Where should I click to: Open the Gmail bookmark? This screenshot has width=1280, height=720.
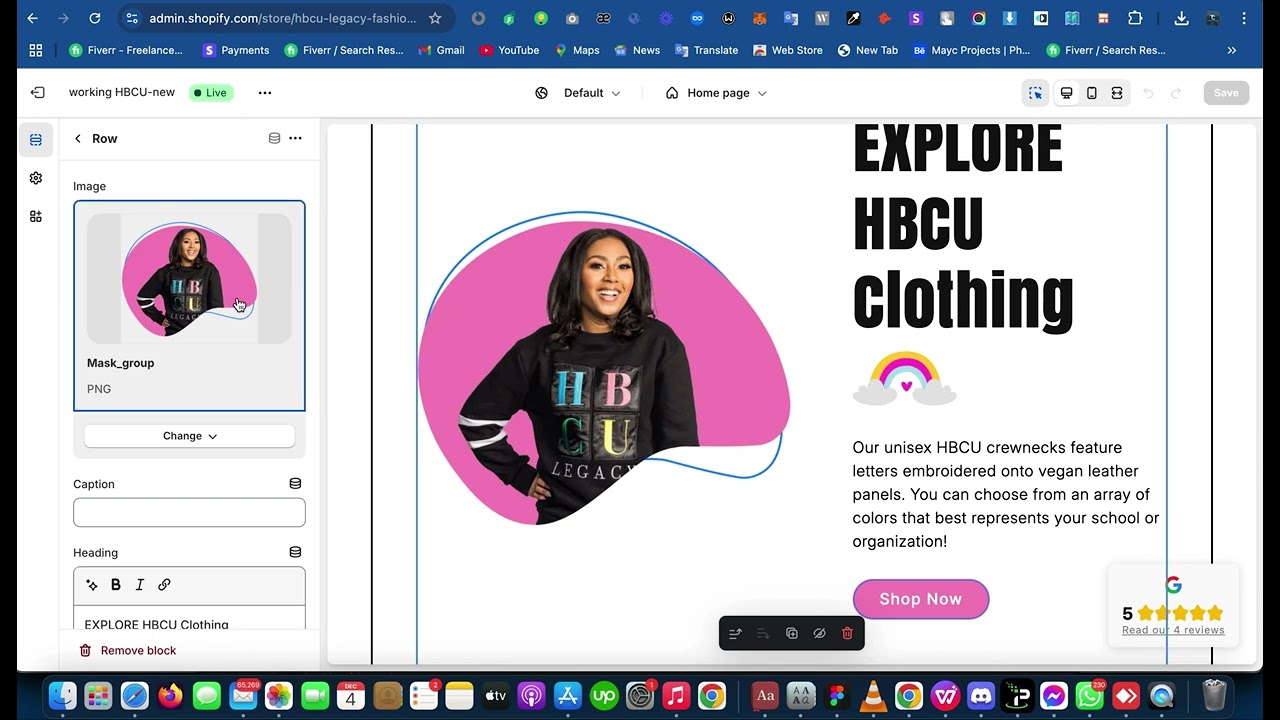(x=441, y=50)
